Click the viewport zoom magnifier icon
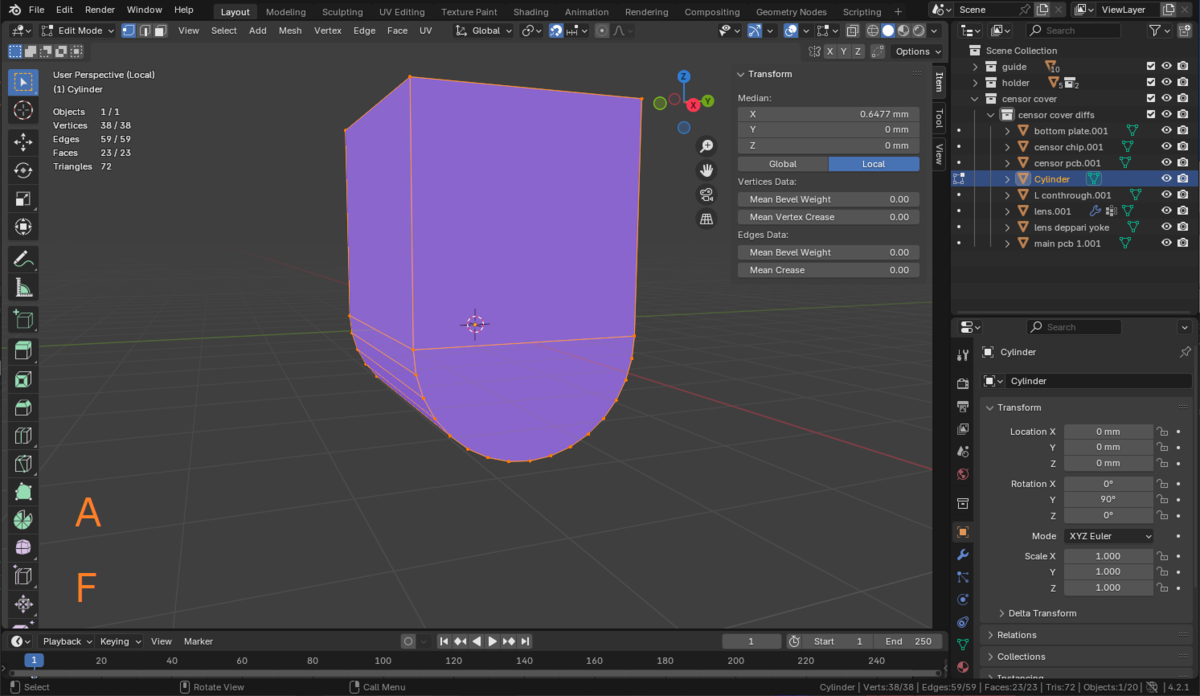The height and width of the screenshot is (696, 1200). coord(707,147)
